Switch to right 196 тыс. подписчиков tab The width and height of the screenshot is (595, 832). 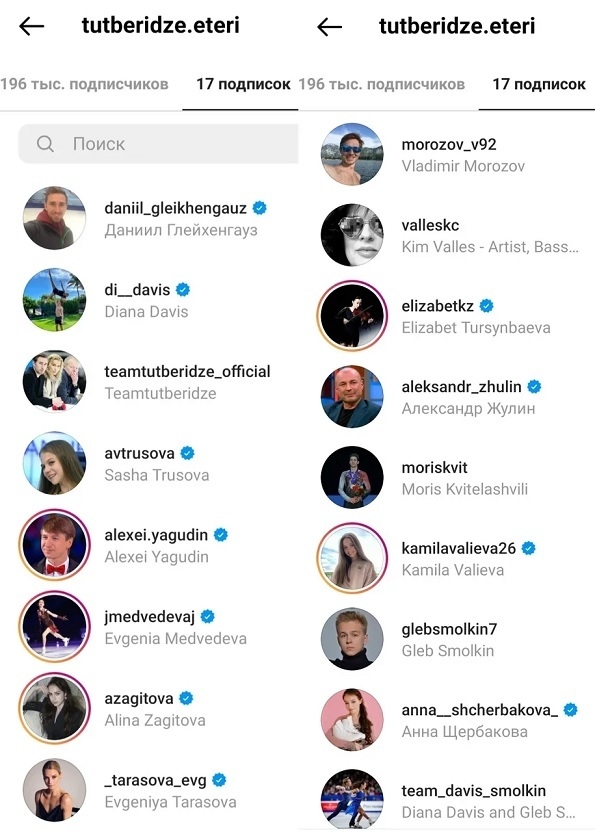382,84
